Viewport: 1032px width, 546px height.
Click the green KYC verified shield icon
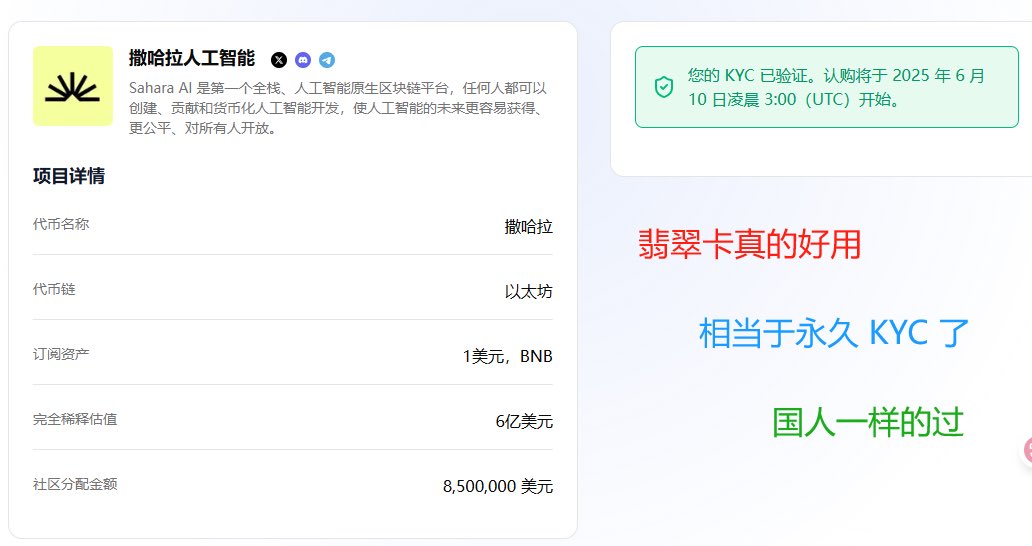click(663, 87)
